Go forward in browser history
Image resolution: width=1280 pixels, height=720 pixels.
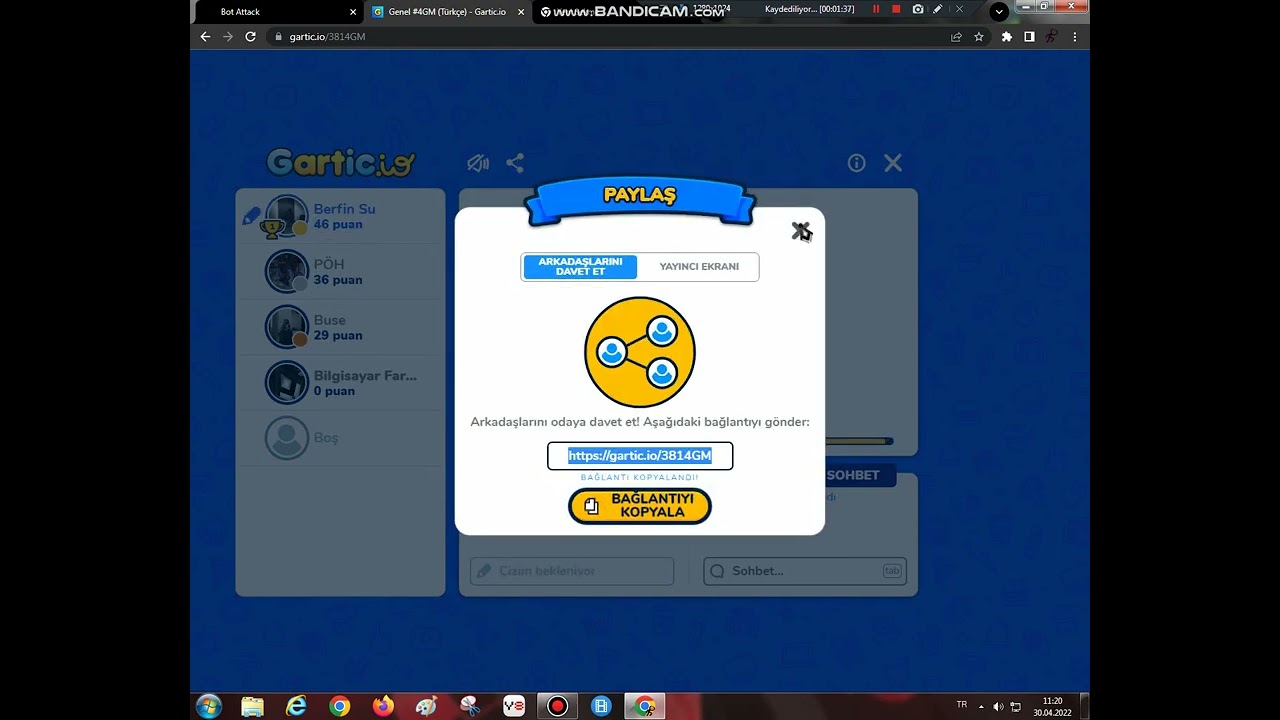(228, 36)
